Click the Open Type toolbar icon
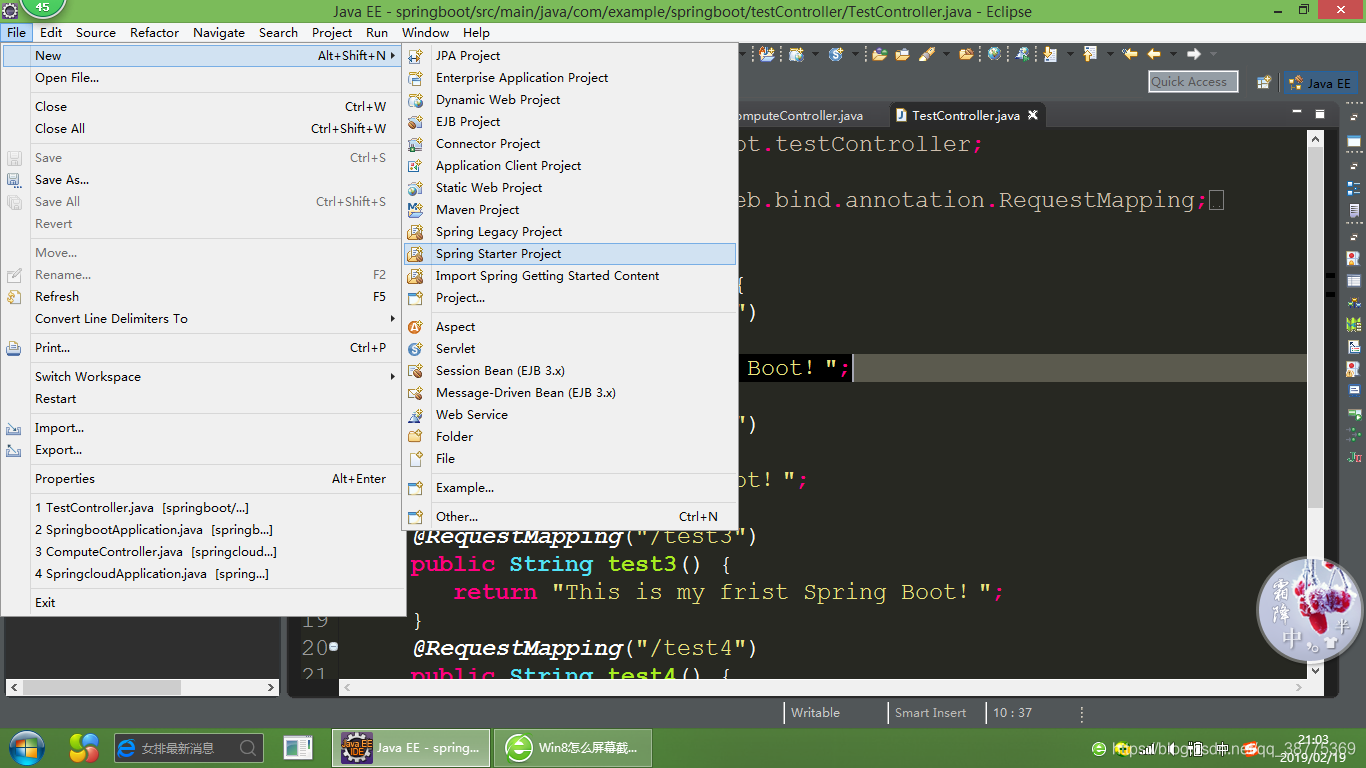The height and width of the screenshot is (768, 1366). point(878,54)
